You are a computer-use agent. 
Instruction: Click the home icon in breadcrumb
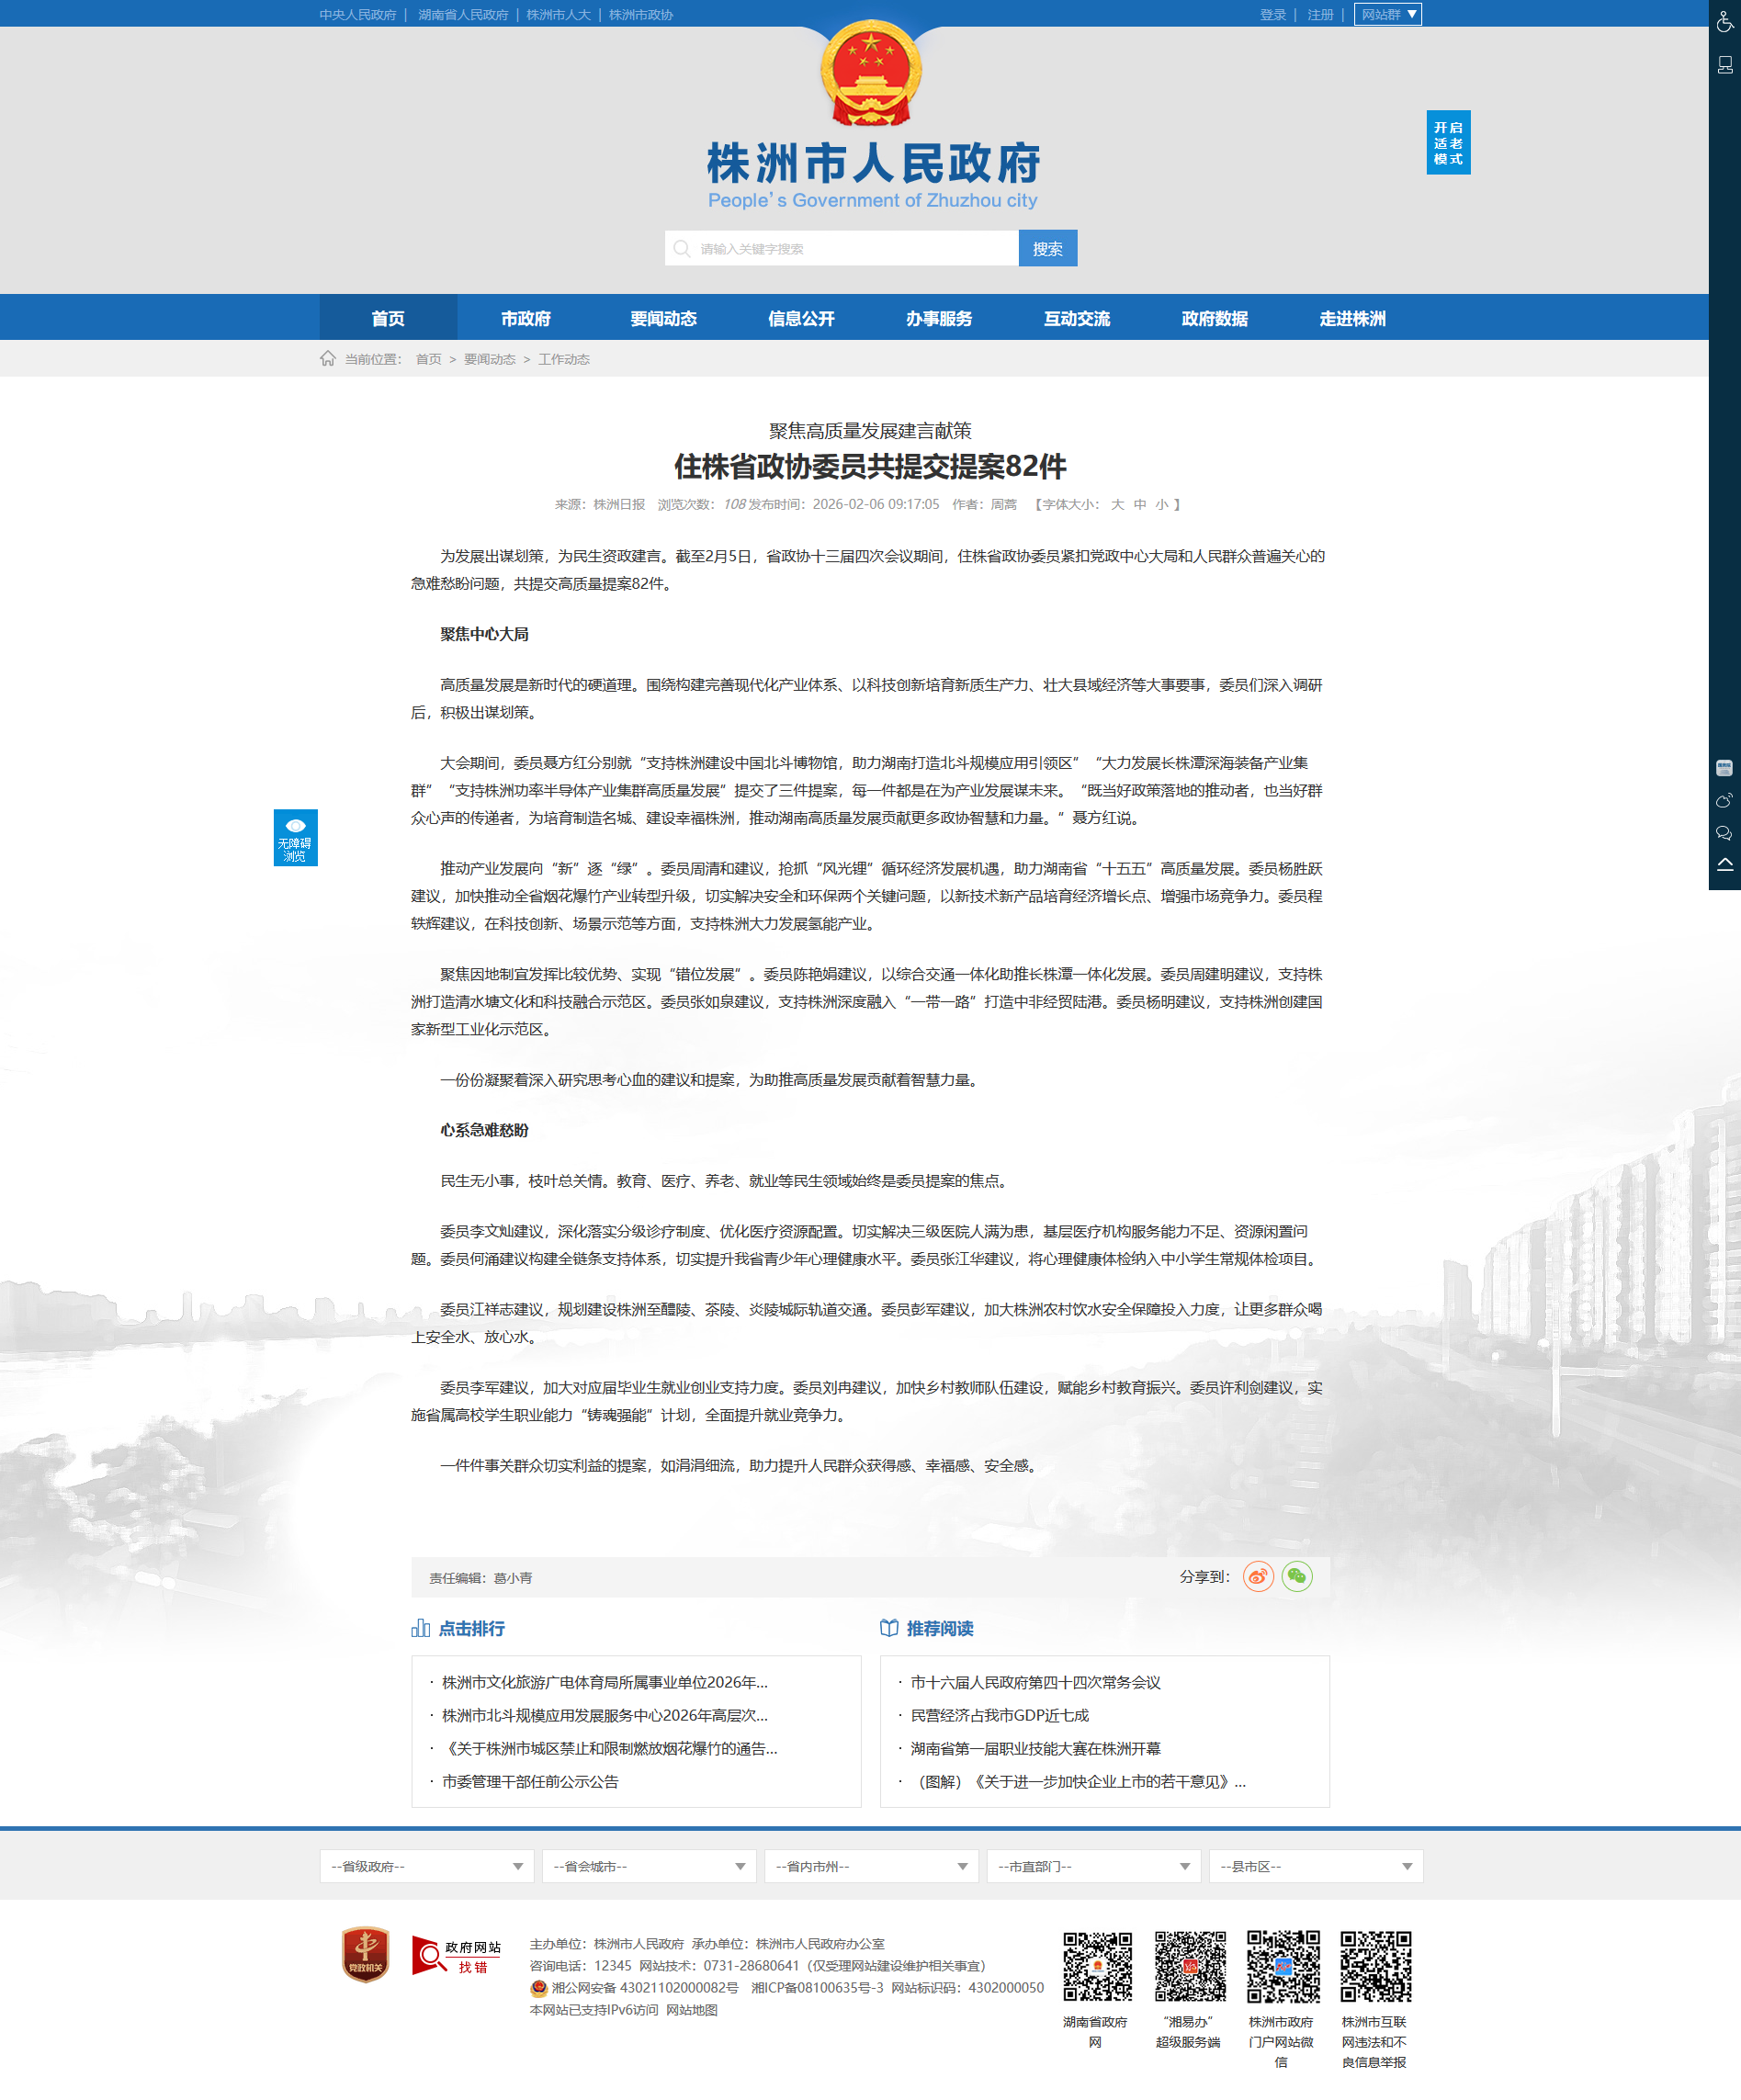click(x=327, y=359)
